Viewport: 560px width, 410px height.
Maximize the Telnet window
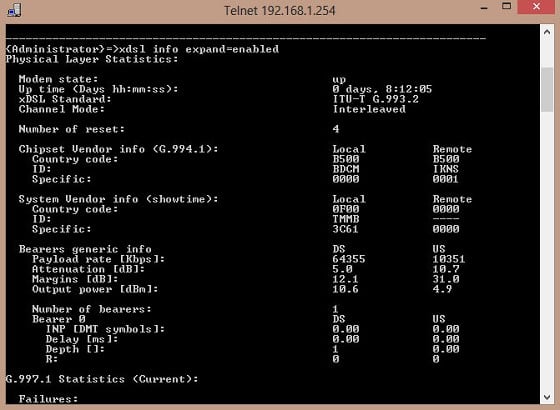click(506, 6)
